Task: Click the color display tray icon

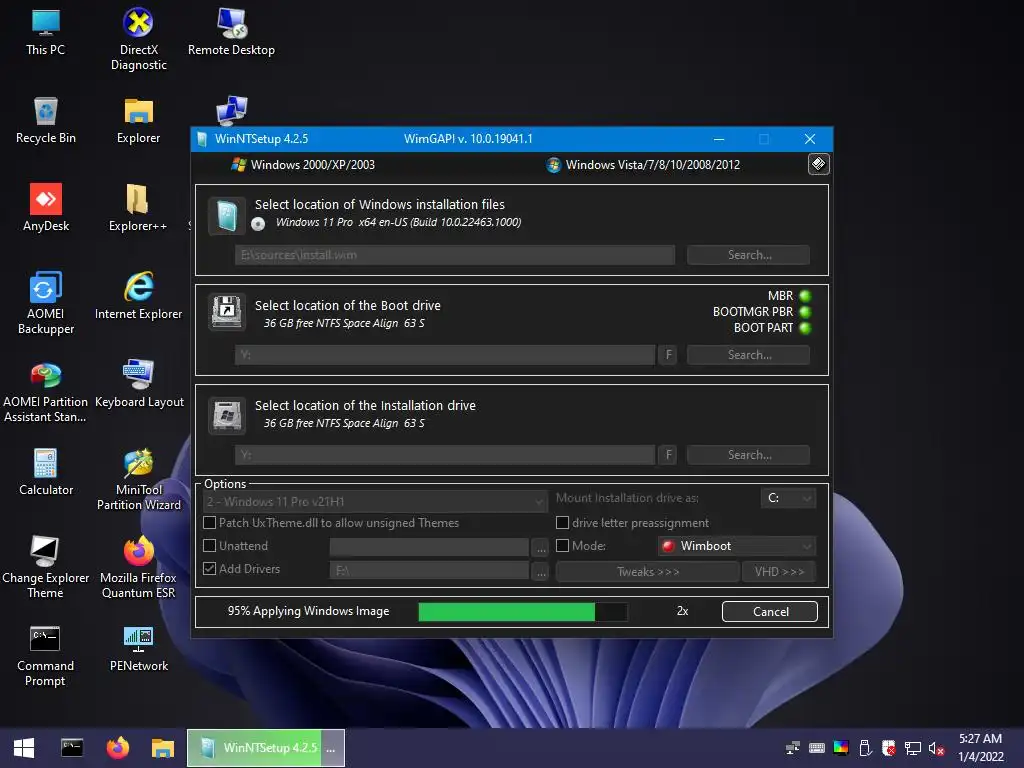Action: pyautogui.click(x=841, y=748)
